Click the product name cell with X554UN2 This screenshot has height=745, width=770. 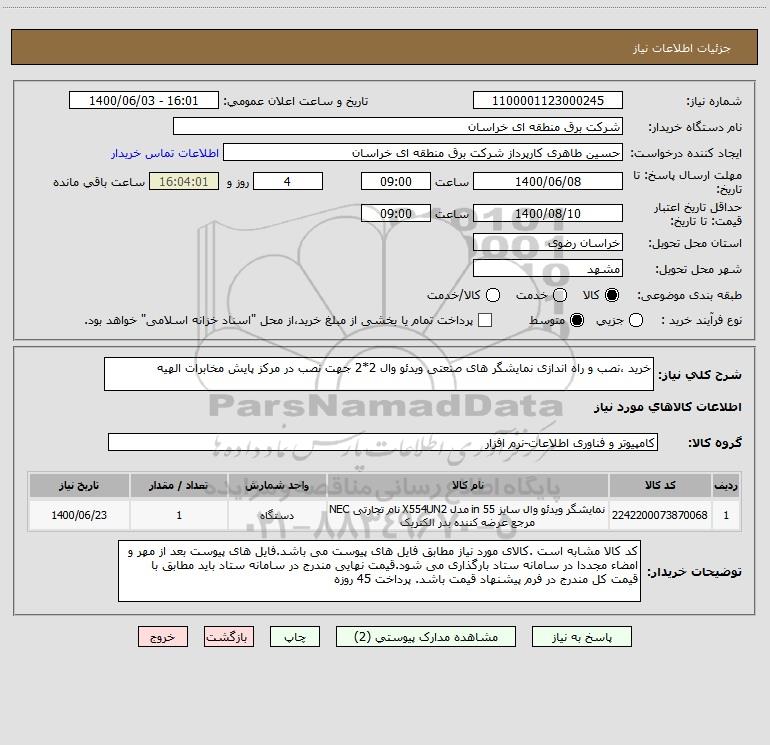(x=468, y=515)
